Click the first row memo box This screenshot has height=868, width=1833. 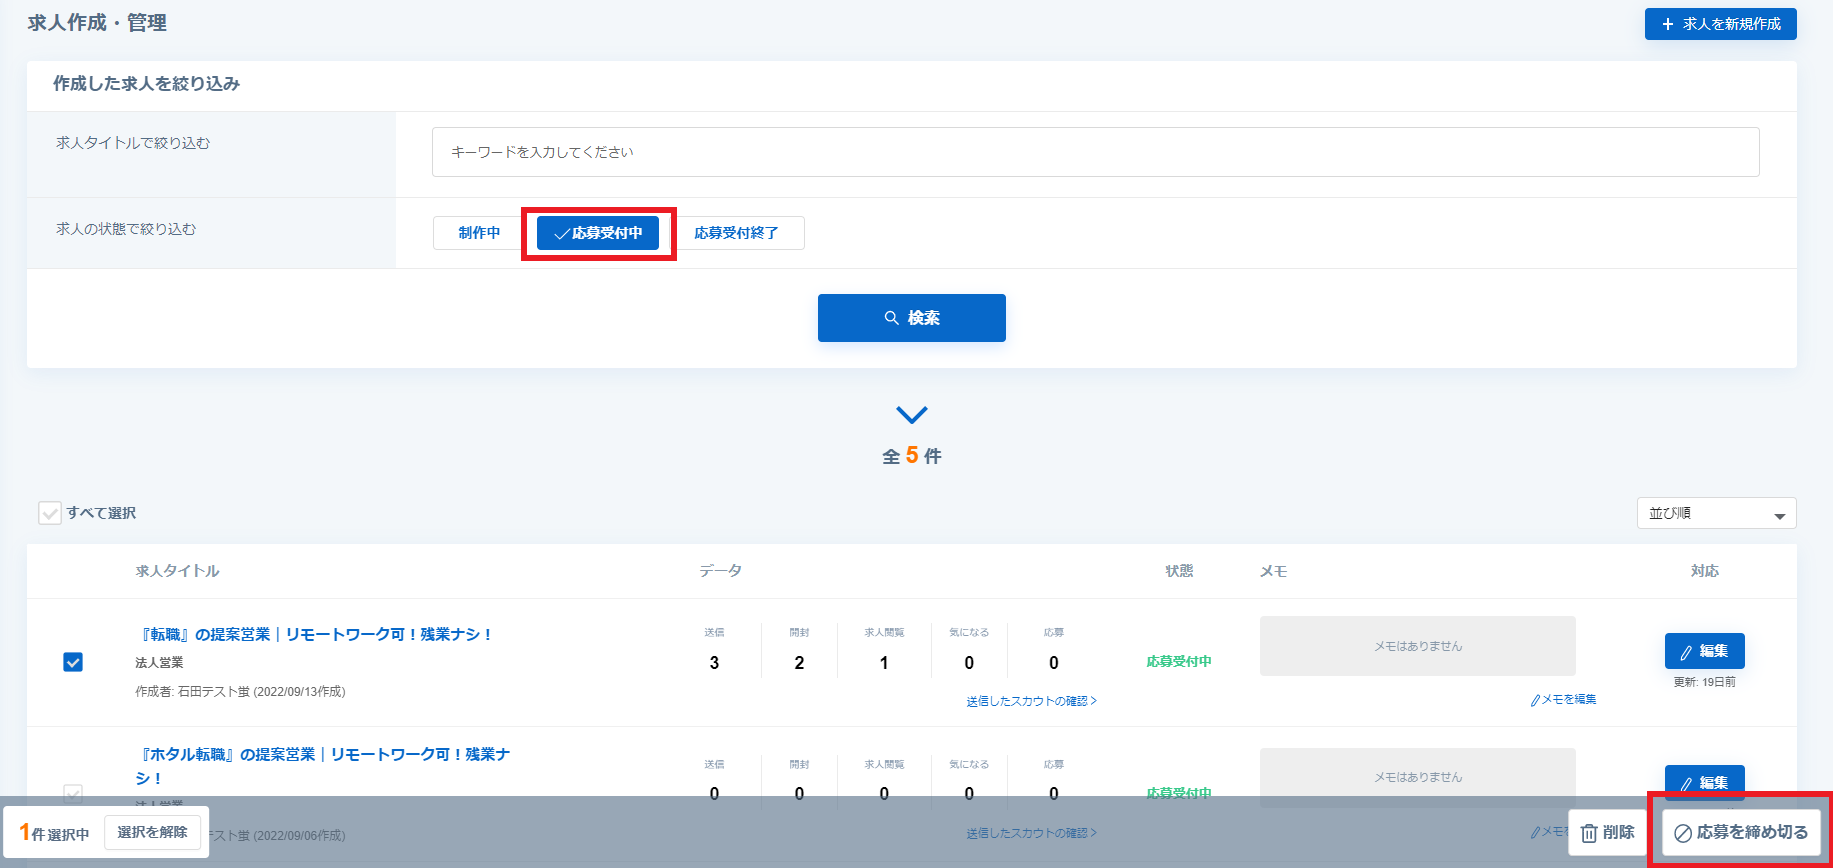[x=1417, y=646]
